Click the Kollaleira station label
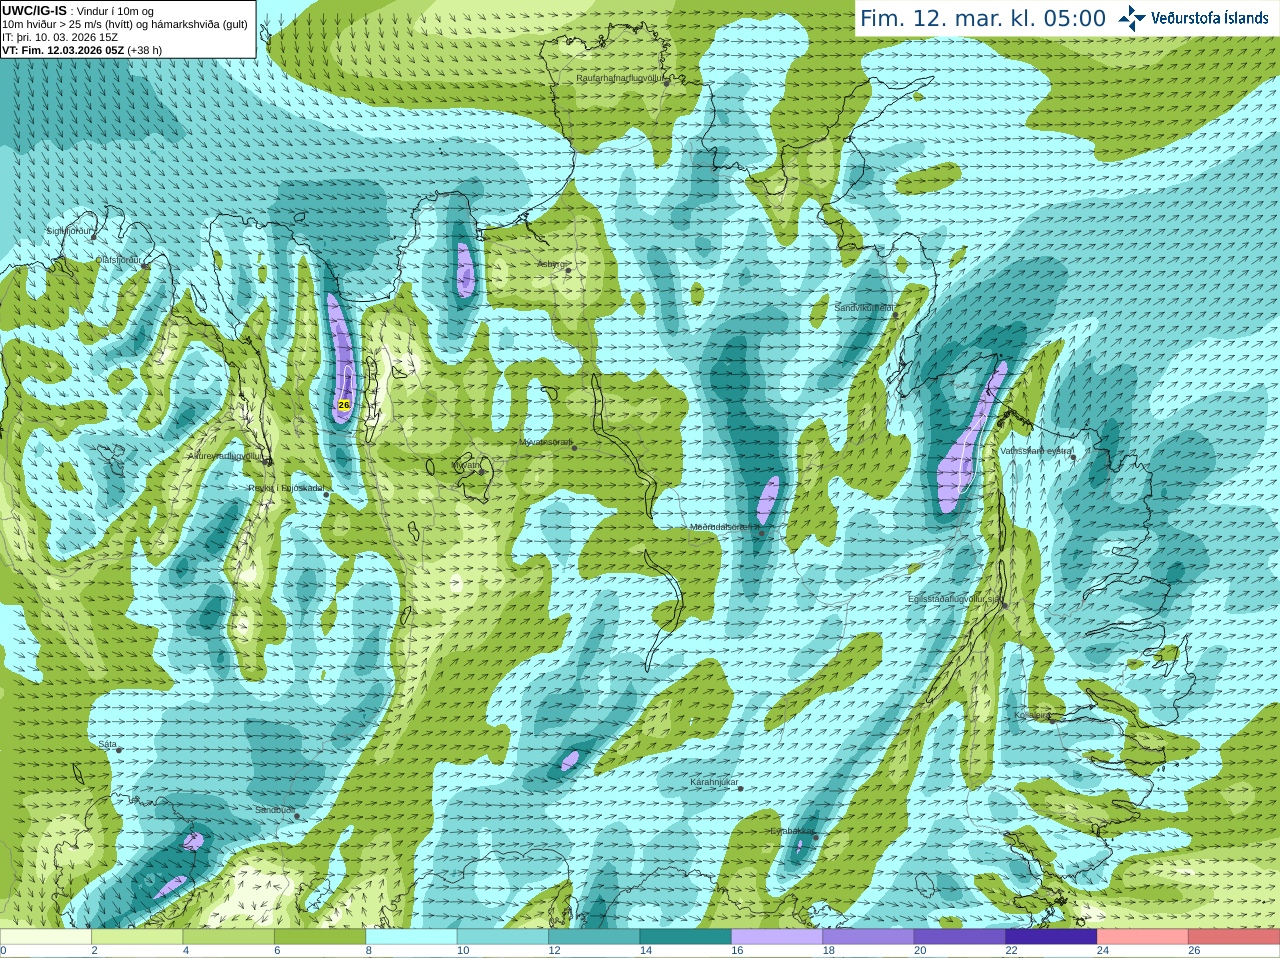 (1032, 715)
